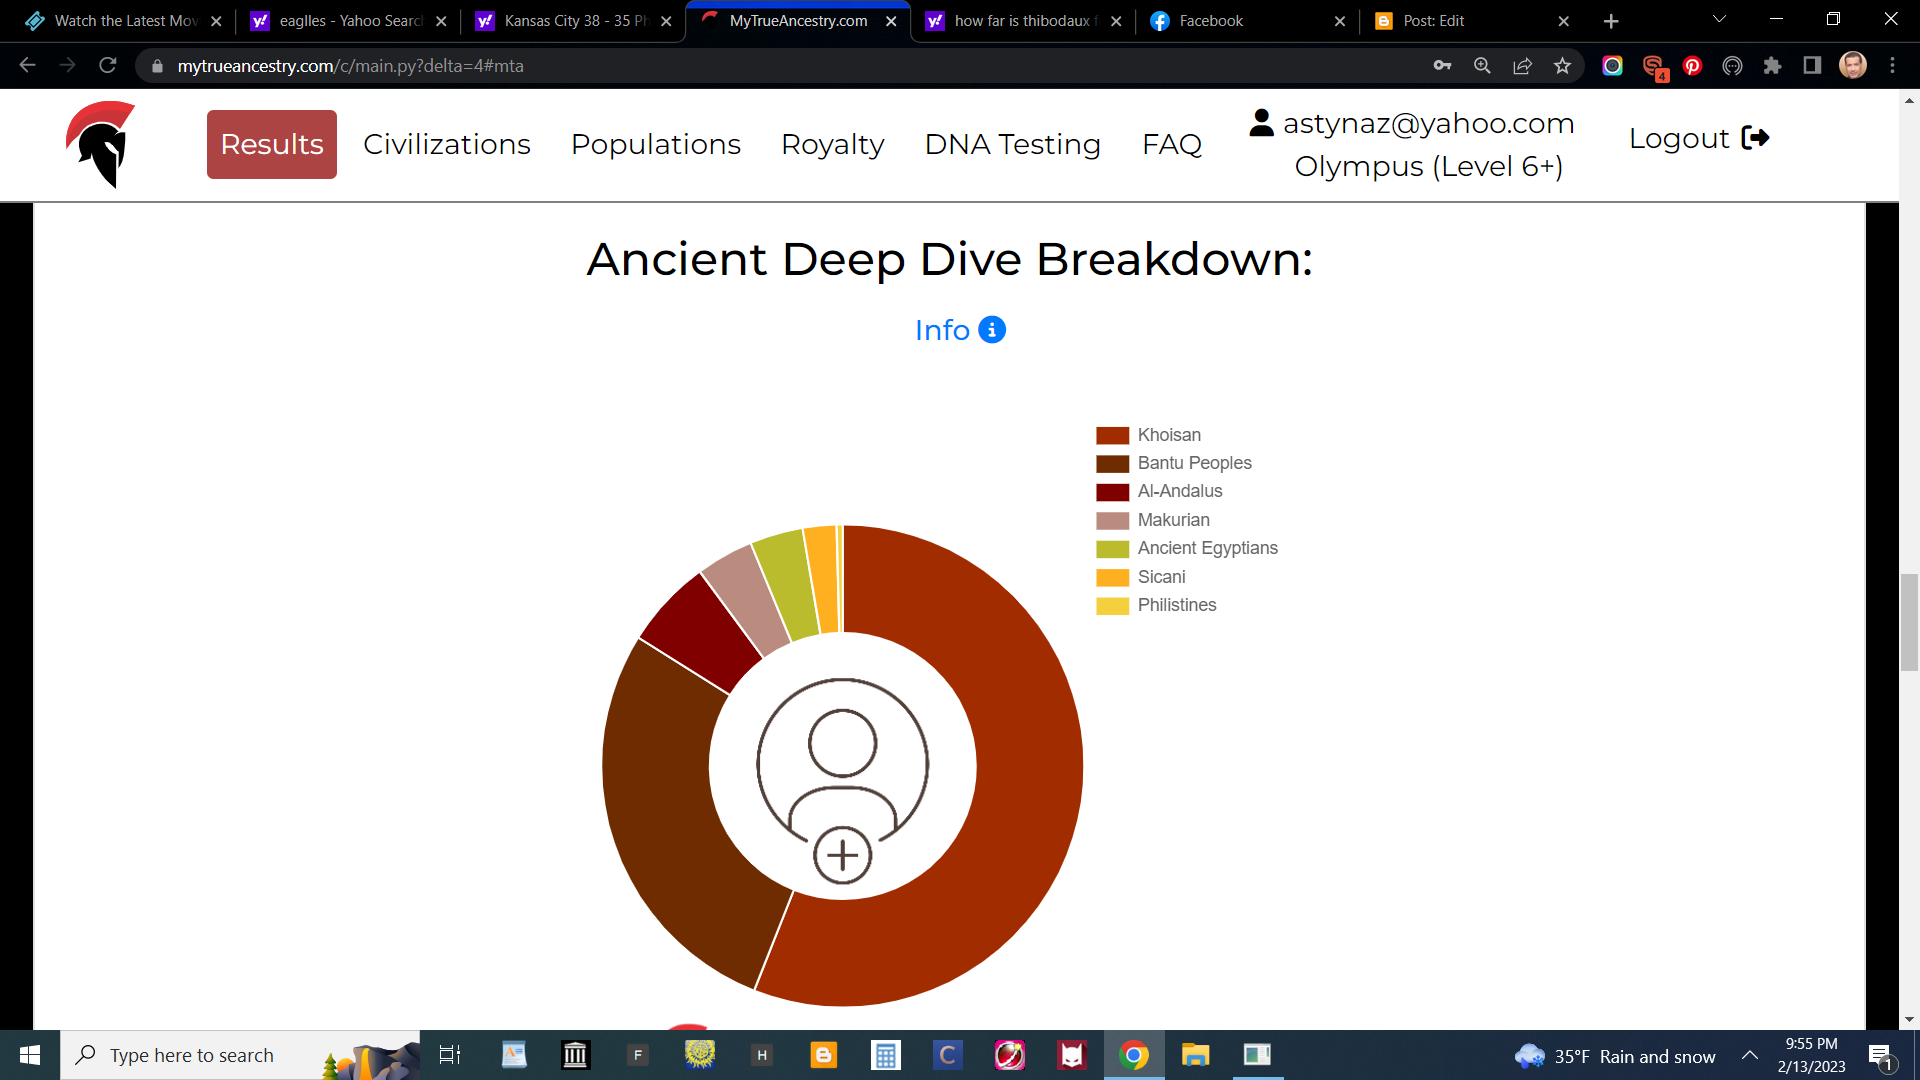Click the plus icon under profile avatar
Screen dimensions: 1920x1080
click(x=842, y=856)
